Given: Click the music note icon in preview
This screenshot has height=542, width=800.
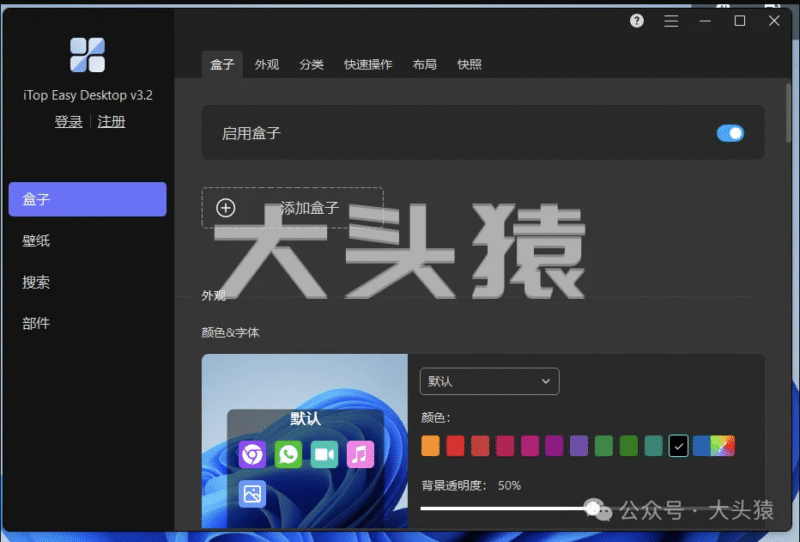Looking at the screenshot, I should [360, 454].
